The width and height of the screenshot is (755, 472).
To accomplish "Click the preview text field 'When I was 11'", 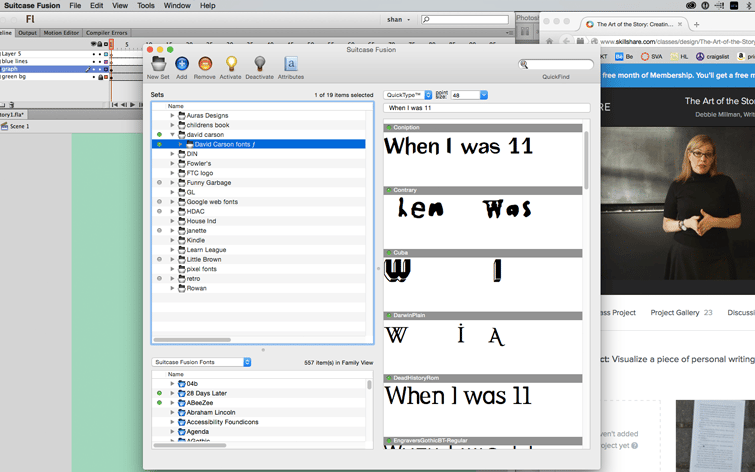I will pos(487,108).
